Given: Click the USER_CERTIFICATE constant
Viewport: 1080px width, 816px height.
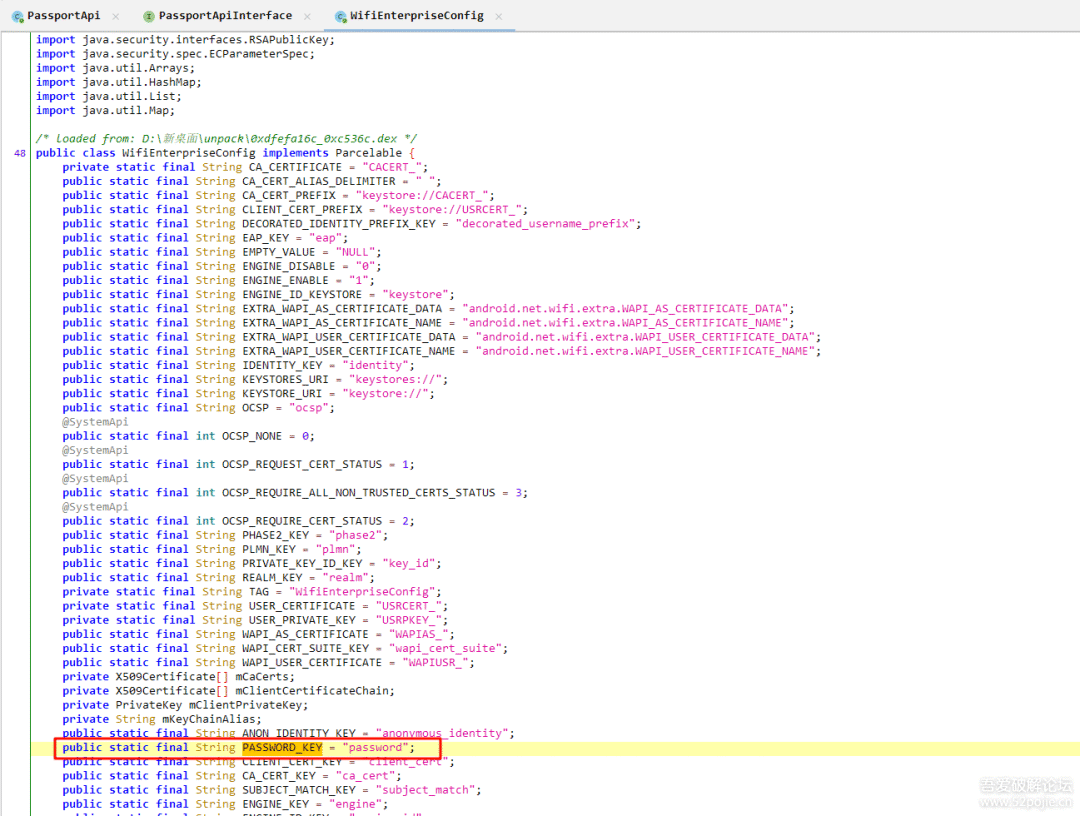Looking at the screenshot, I should [x=302, y=605].
